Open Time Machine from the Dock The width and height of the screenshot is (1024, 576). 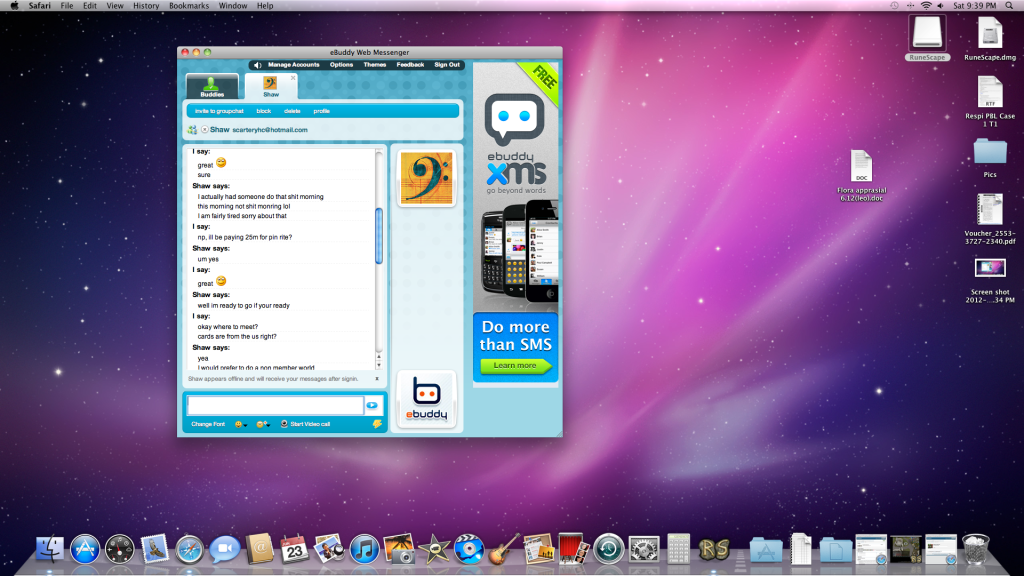609,549
